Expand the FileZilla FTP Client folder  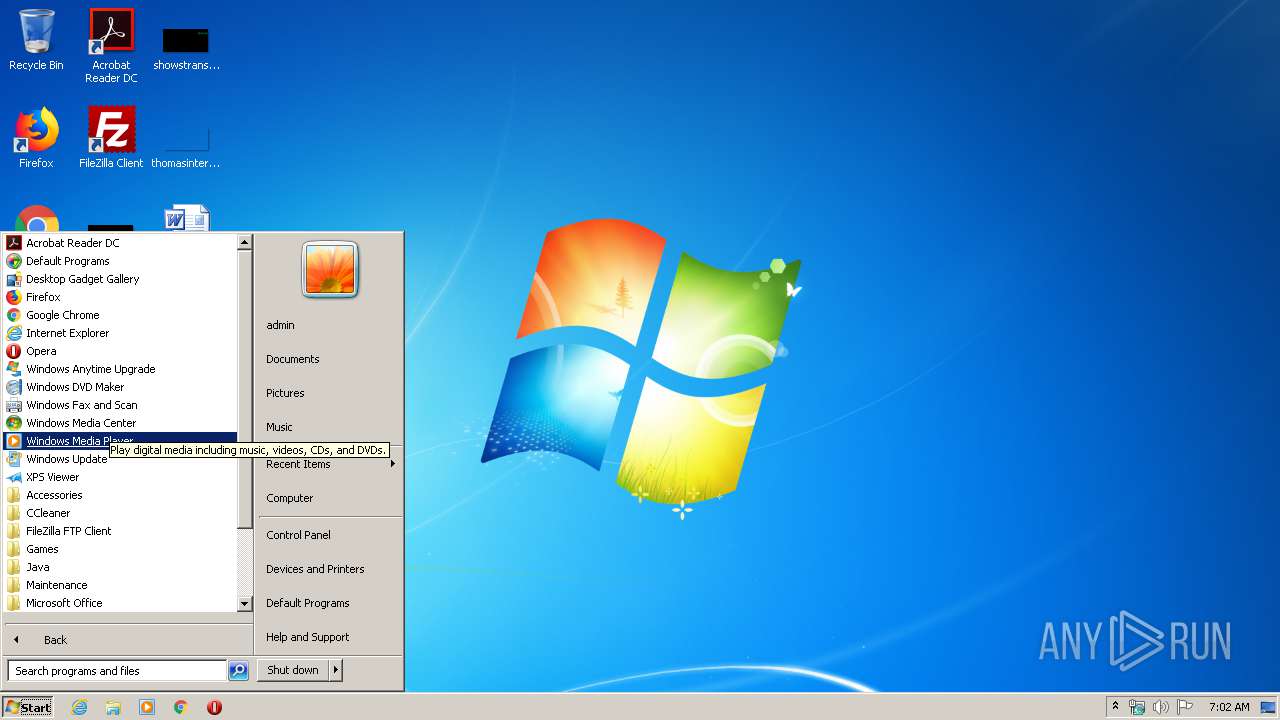tap(121, 531)
